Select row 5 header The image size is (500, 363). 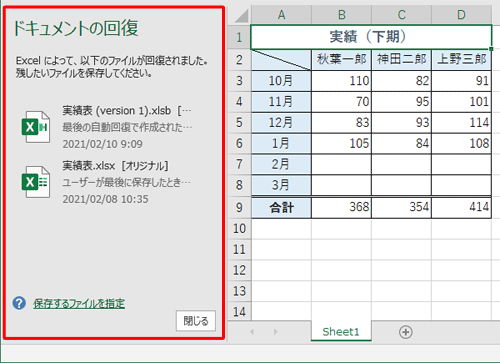[239, 122]
